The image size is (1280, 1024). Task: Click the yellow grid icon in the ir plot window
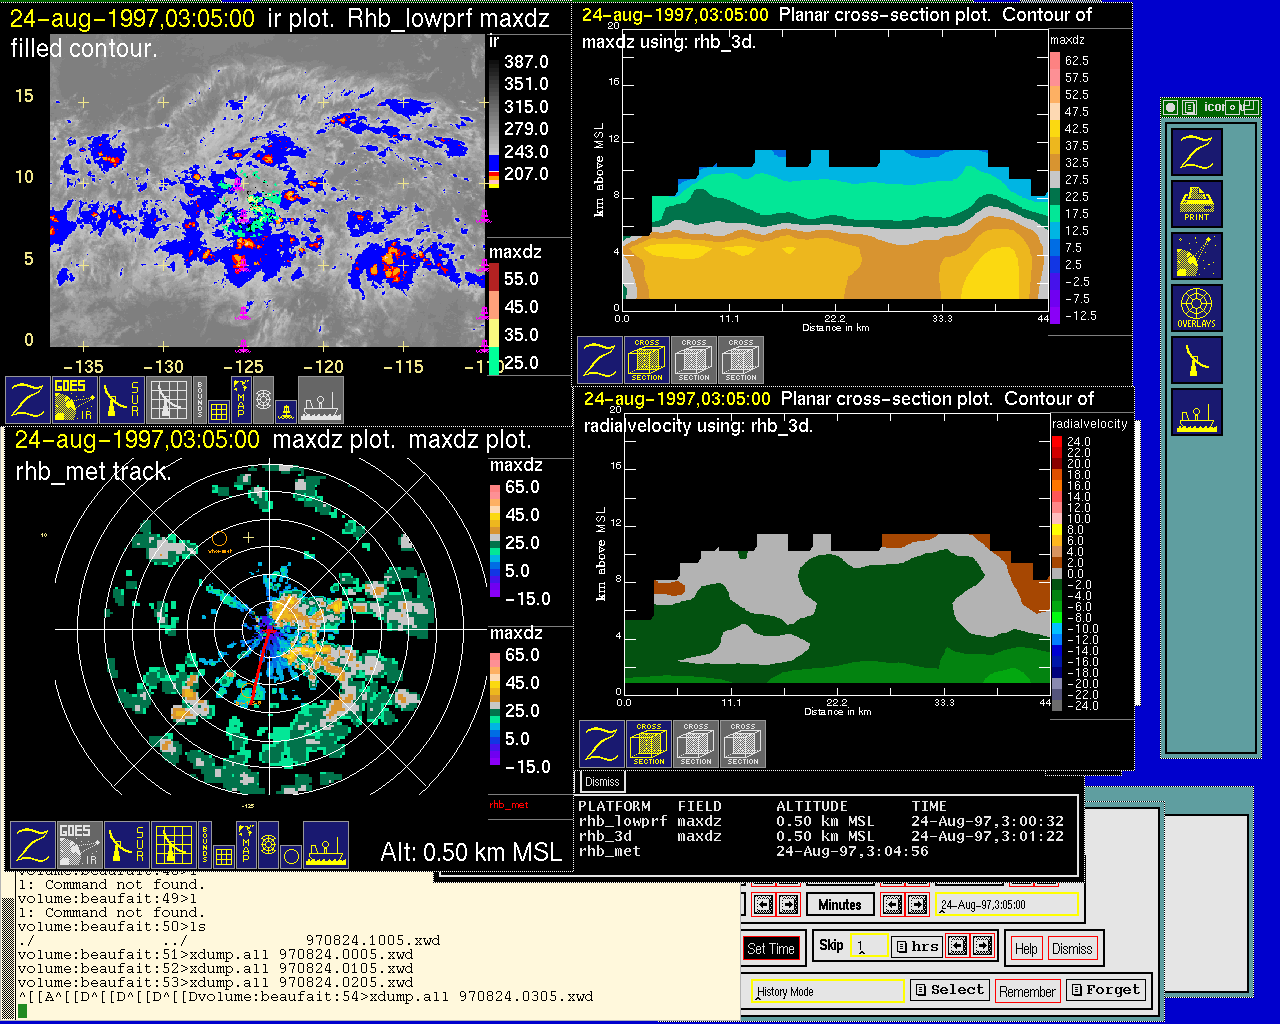click(219, 410)
